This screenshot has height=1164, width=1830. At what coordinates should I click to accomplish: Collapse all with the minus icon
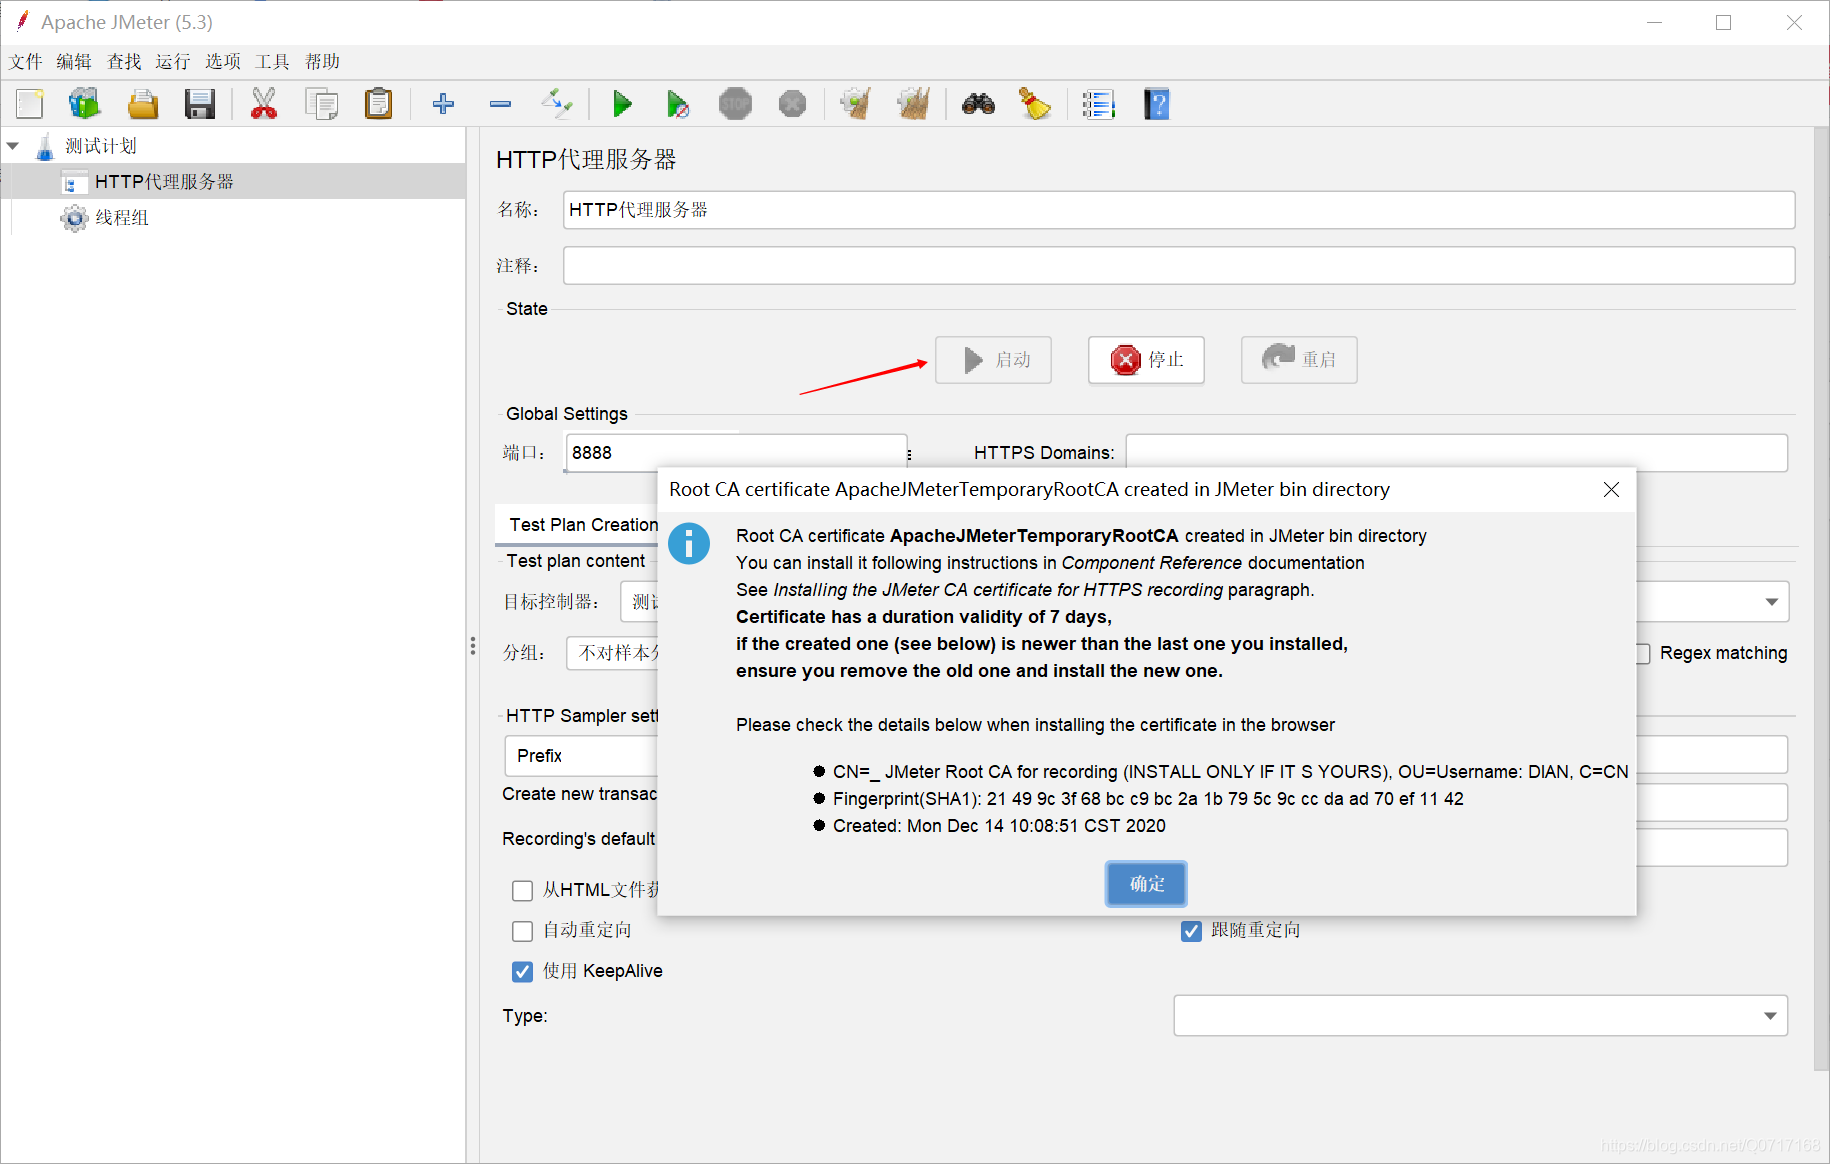[x=501, y=104]
